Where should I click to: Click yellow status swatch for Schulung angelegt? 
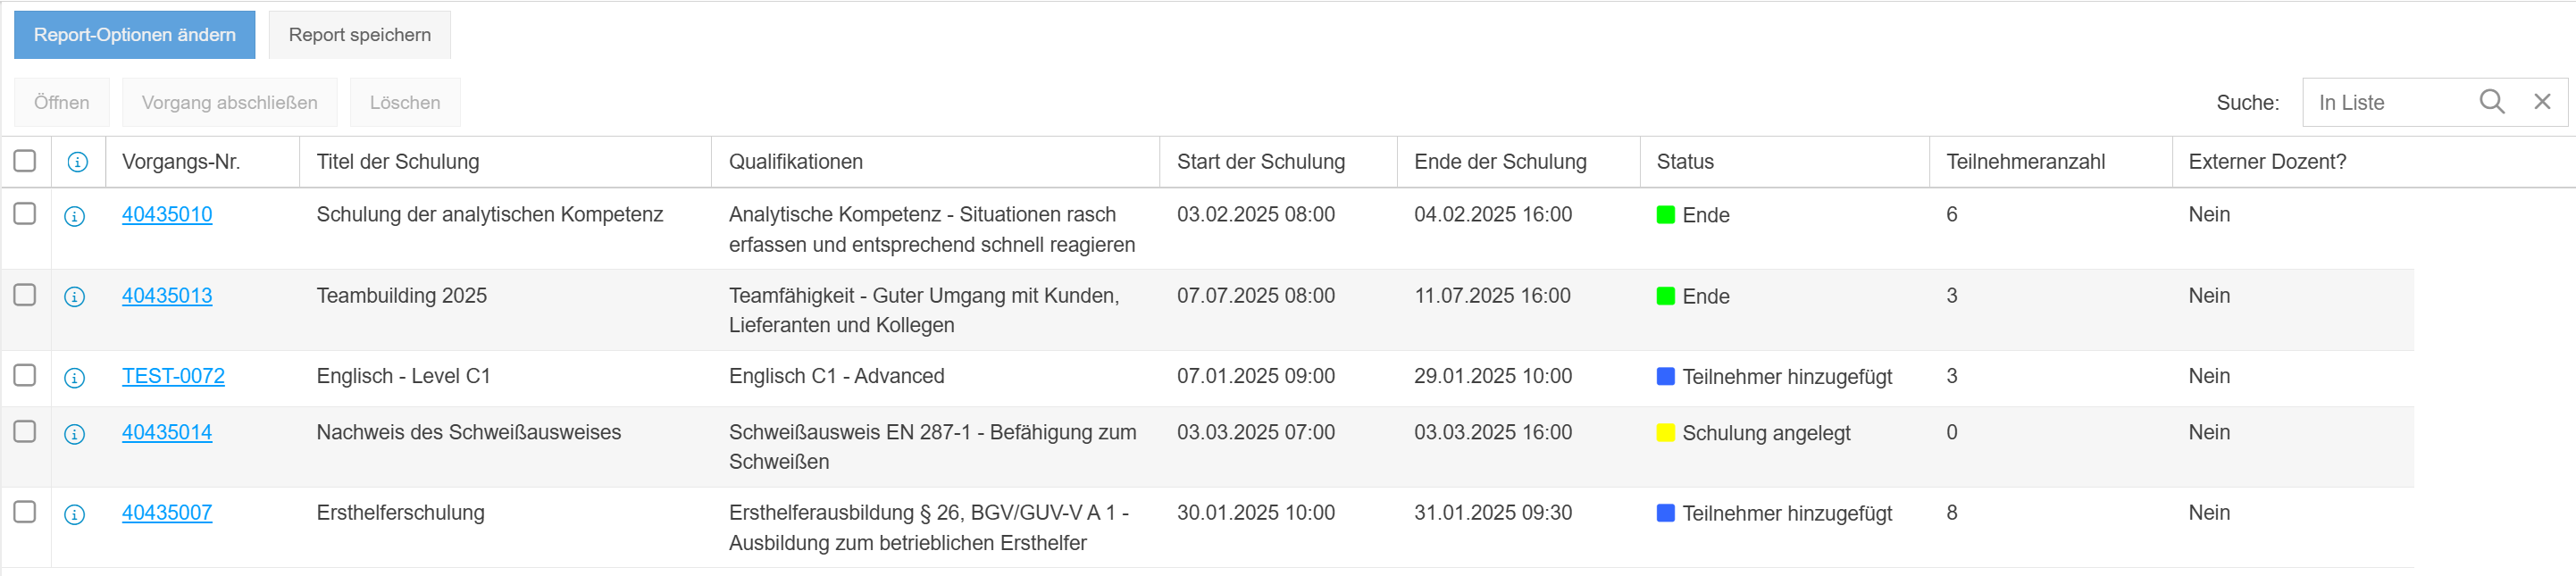[1665, 433]
